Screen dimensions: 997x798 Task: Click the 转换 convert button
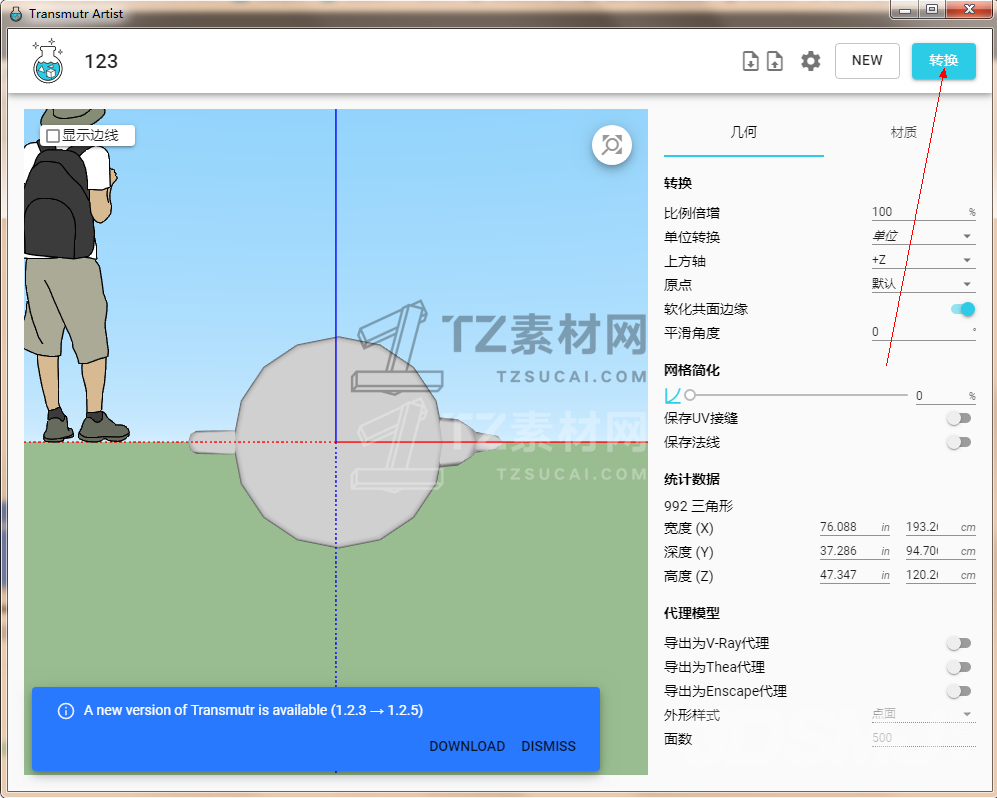[944, 61]
